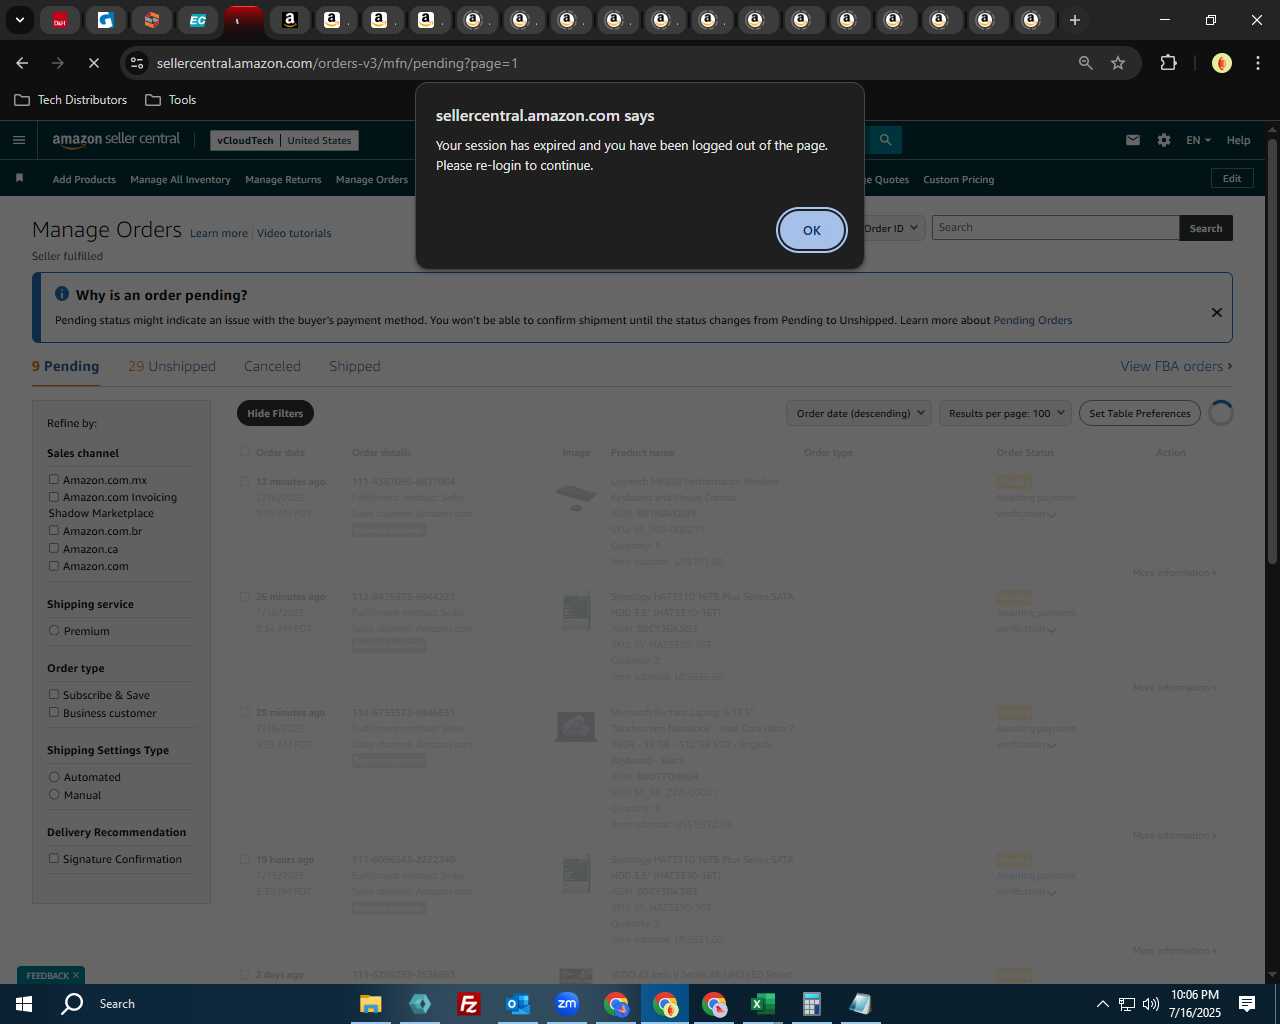Image resolution: width=1280 pixels, height=1024 pixels.
Task: Open the Seller Central settings gear
Action: (1164, 140)
